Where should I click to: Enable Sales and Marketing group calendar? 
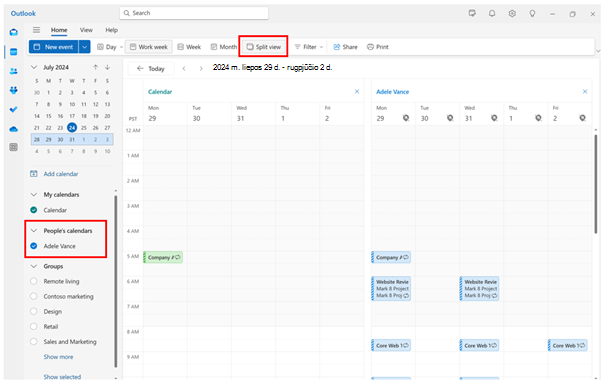34,342
